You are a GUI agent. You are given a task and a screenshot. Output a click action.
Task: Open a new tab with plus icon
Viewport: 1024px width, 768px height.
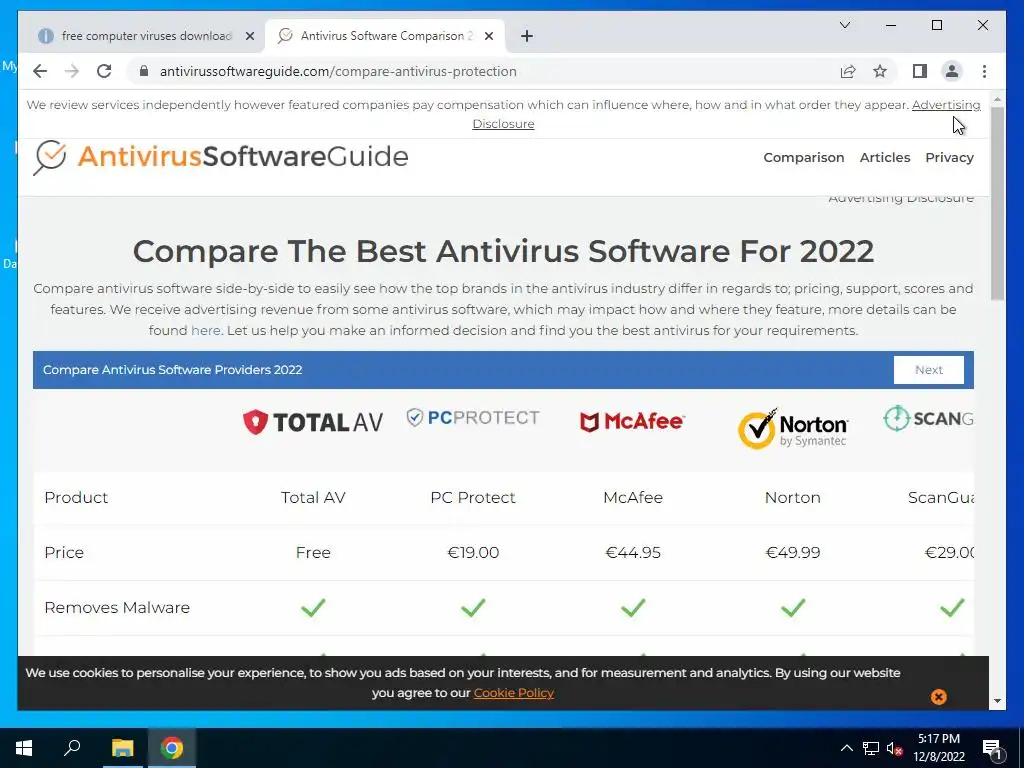pyautogui.click(x=527, y=36)
